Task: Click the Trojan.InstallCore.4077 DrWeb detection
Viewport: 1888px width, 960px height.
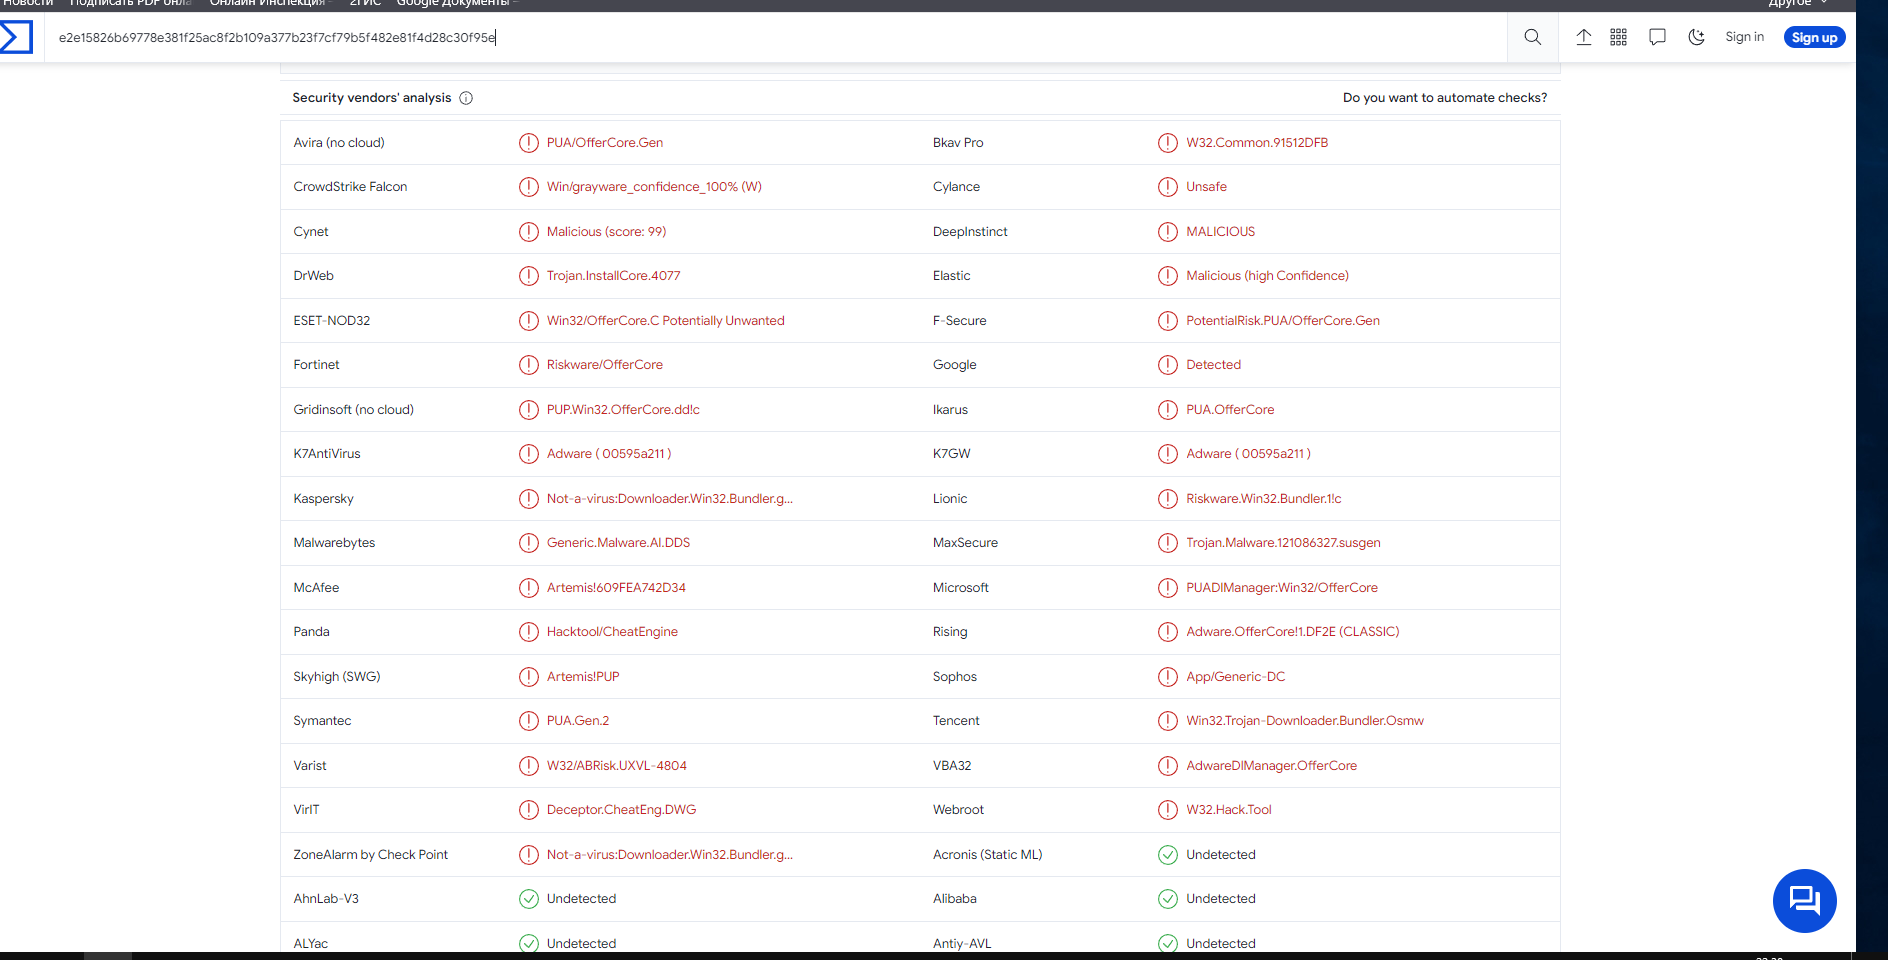Action: 613,276
